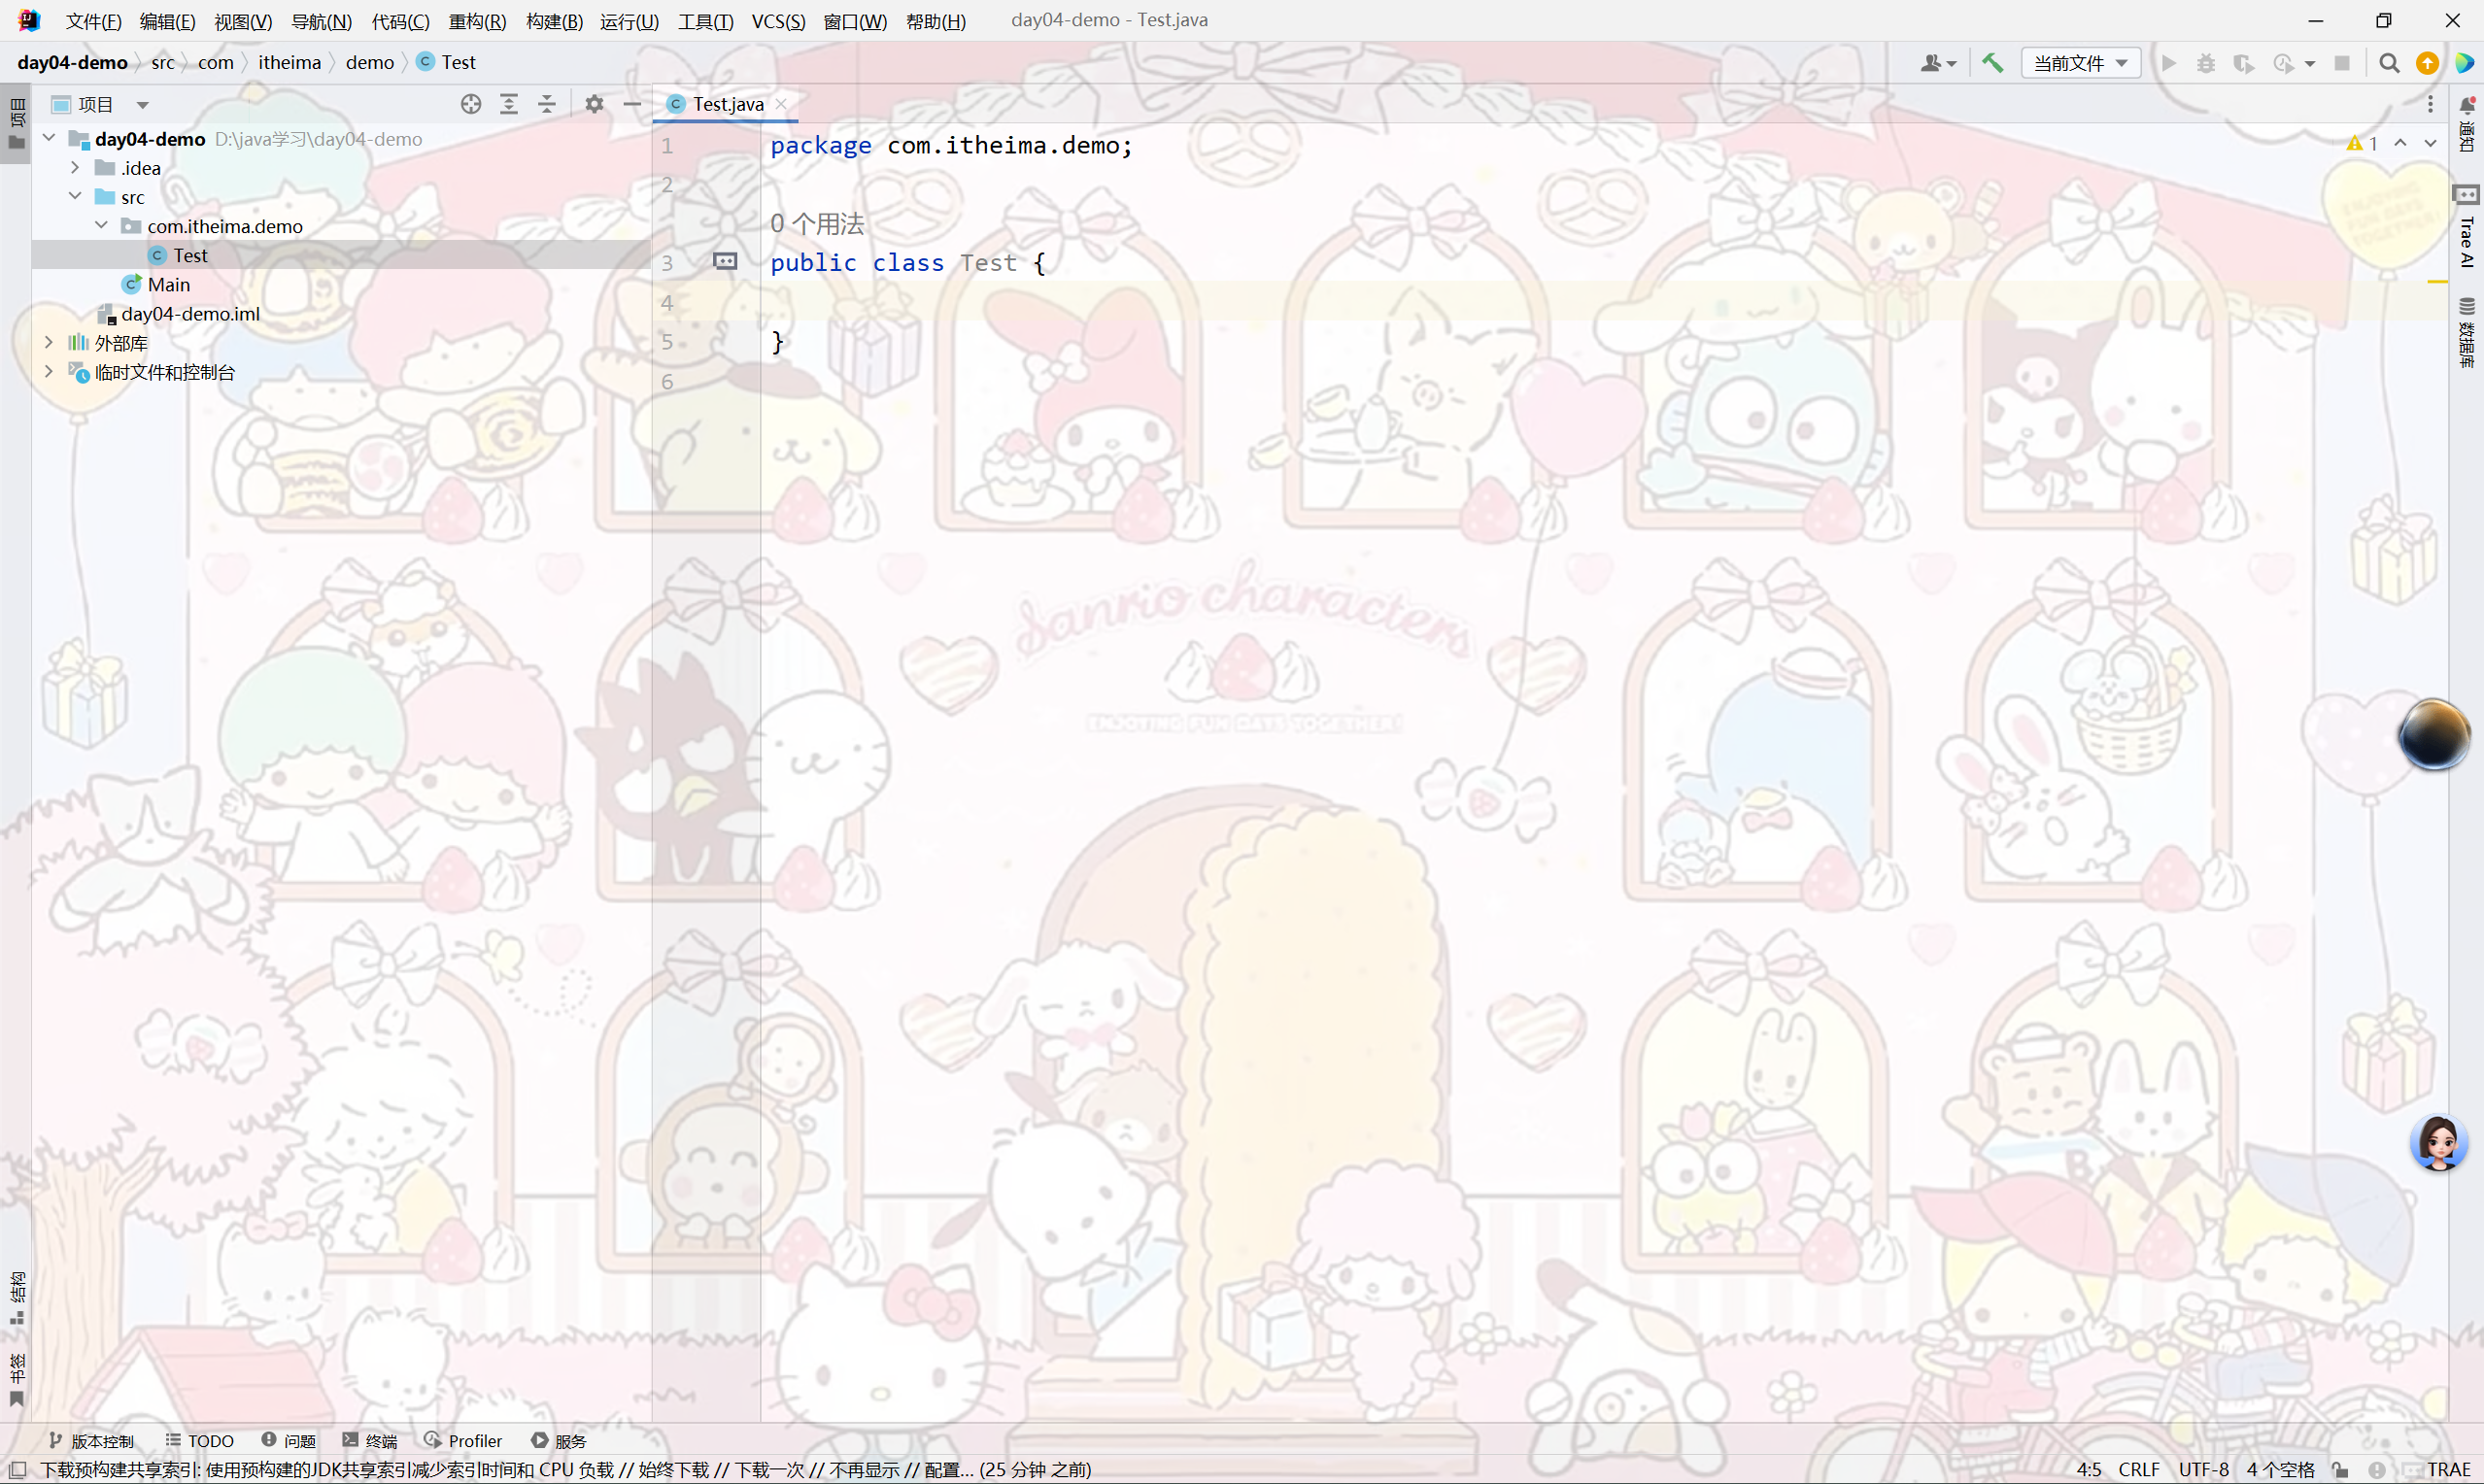Click the gutter icon beside line 3

[725, 262]
